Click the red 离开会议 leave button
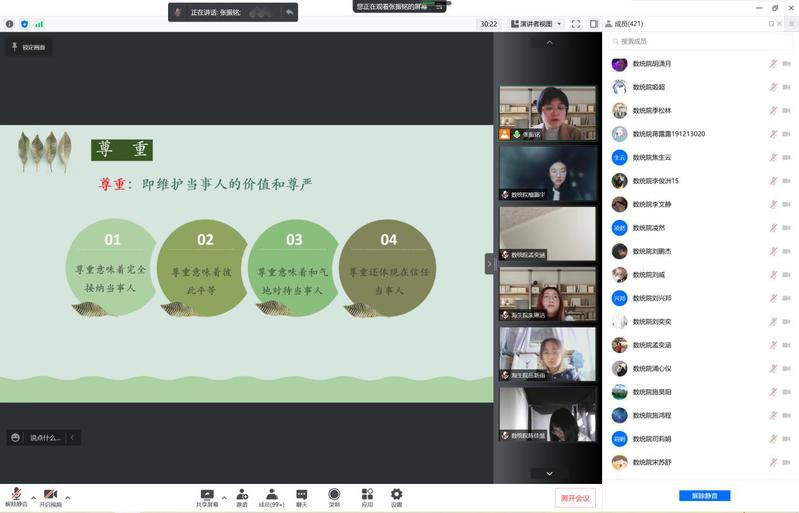The width and height of the screenshot is (799, 513). click(x=575, y=497)
